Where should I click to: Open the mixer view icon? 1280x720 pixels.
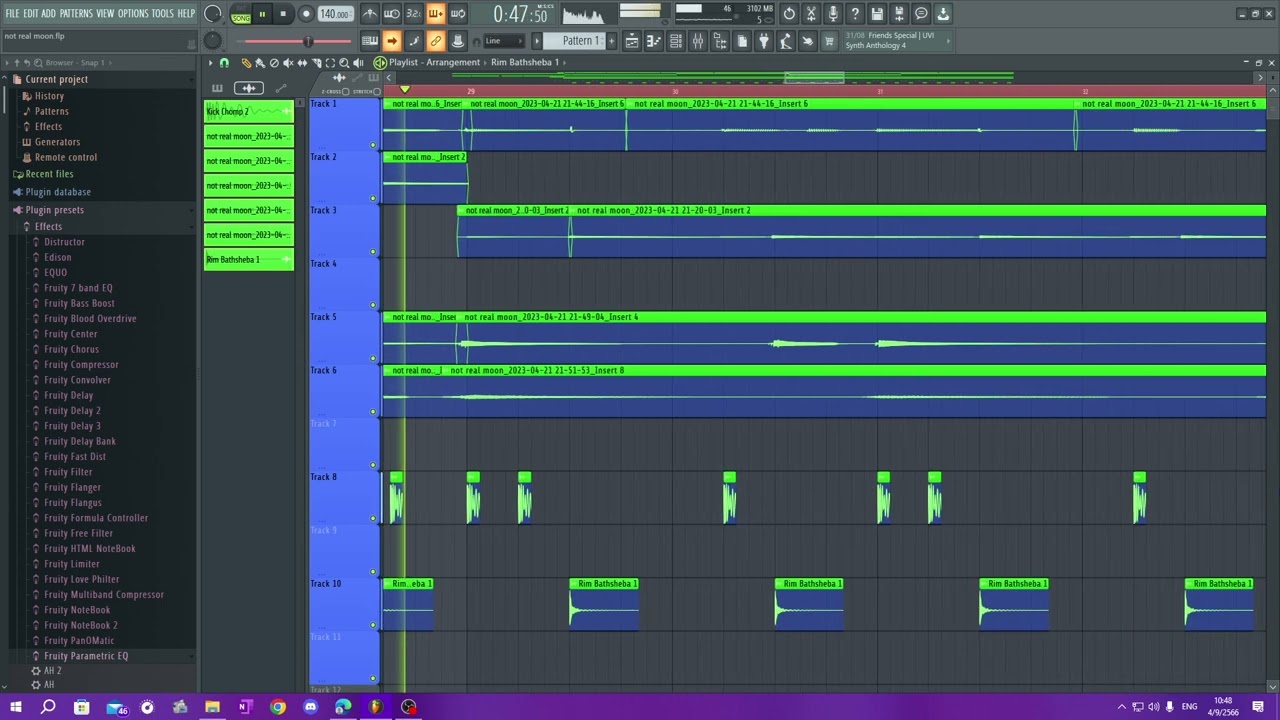pyautogui.click(x=698, y=41)
